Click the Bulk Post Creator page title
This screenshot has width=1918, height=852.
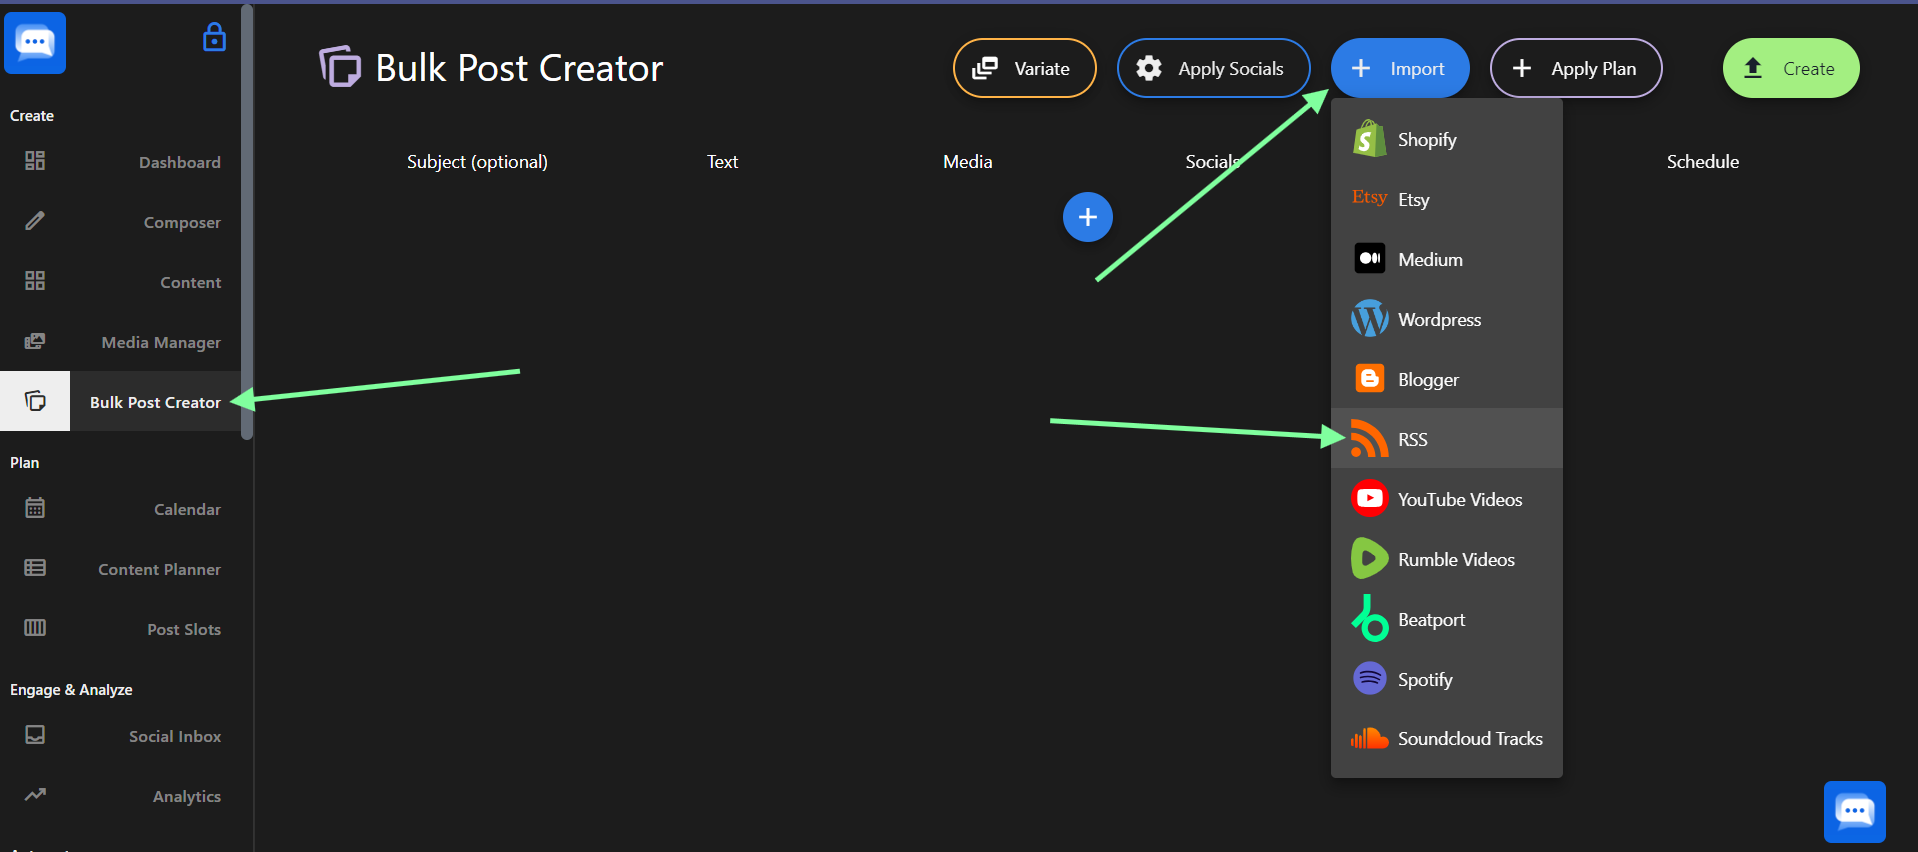point(519,68)
